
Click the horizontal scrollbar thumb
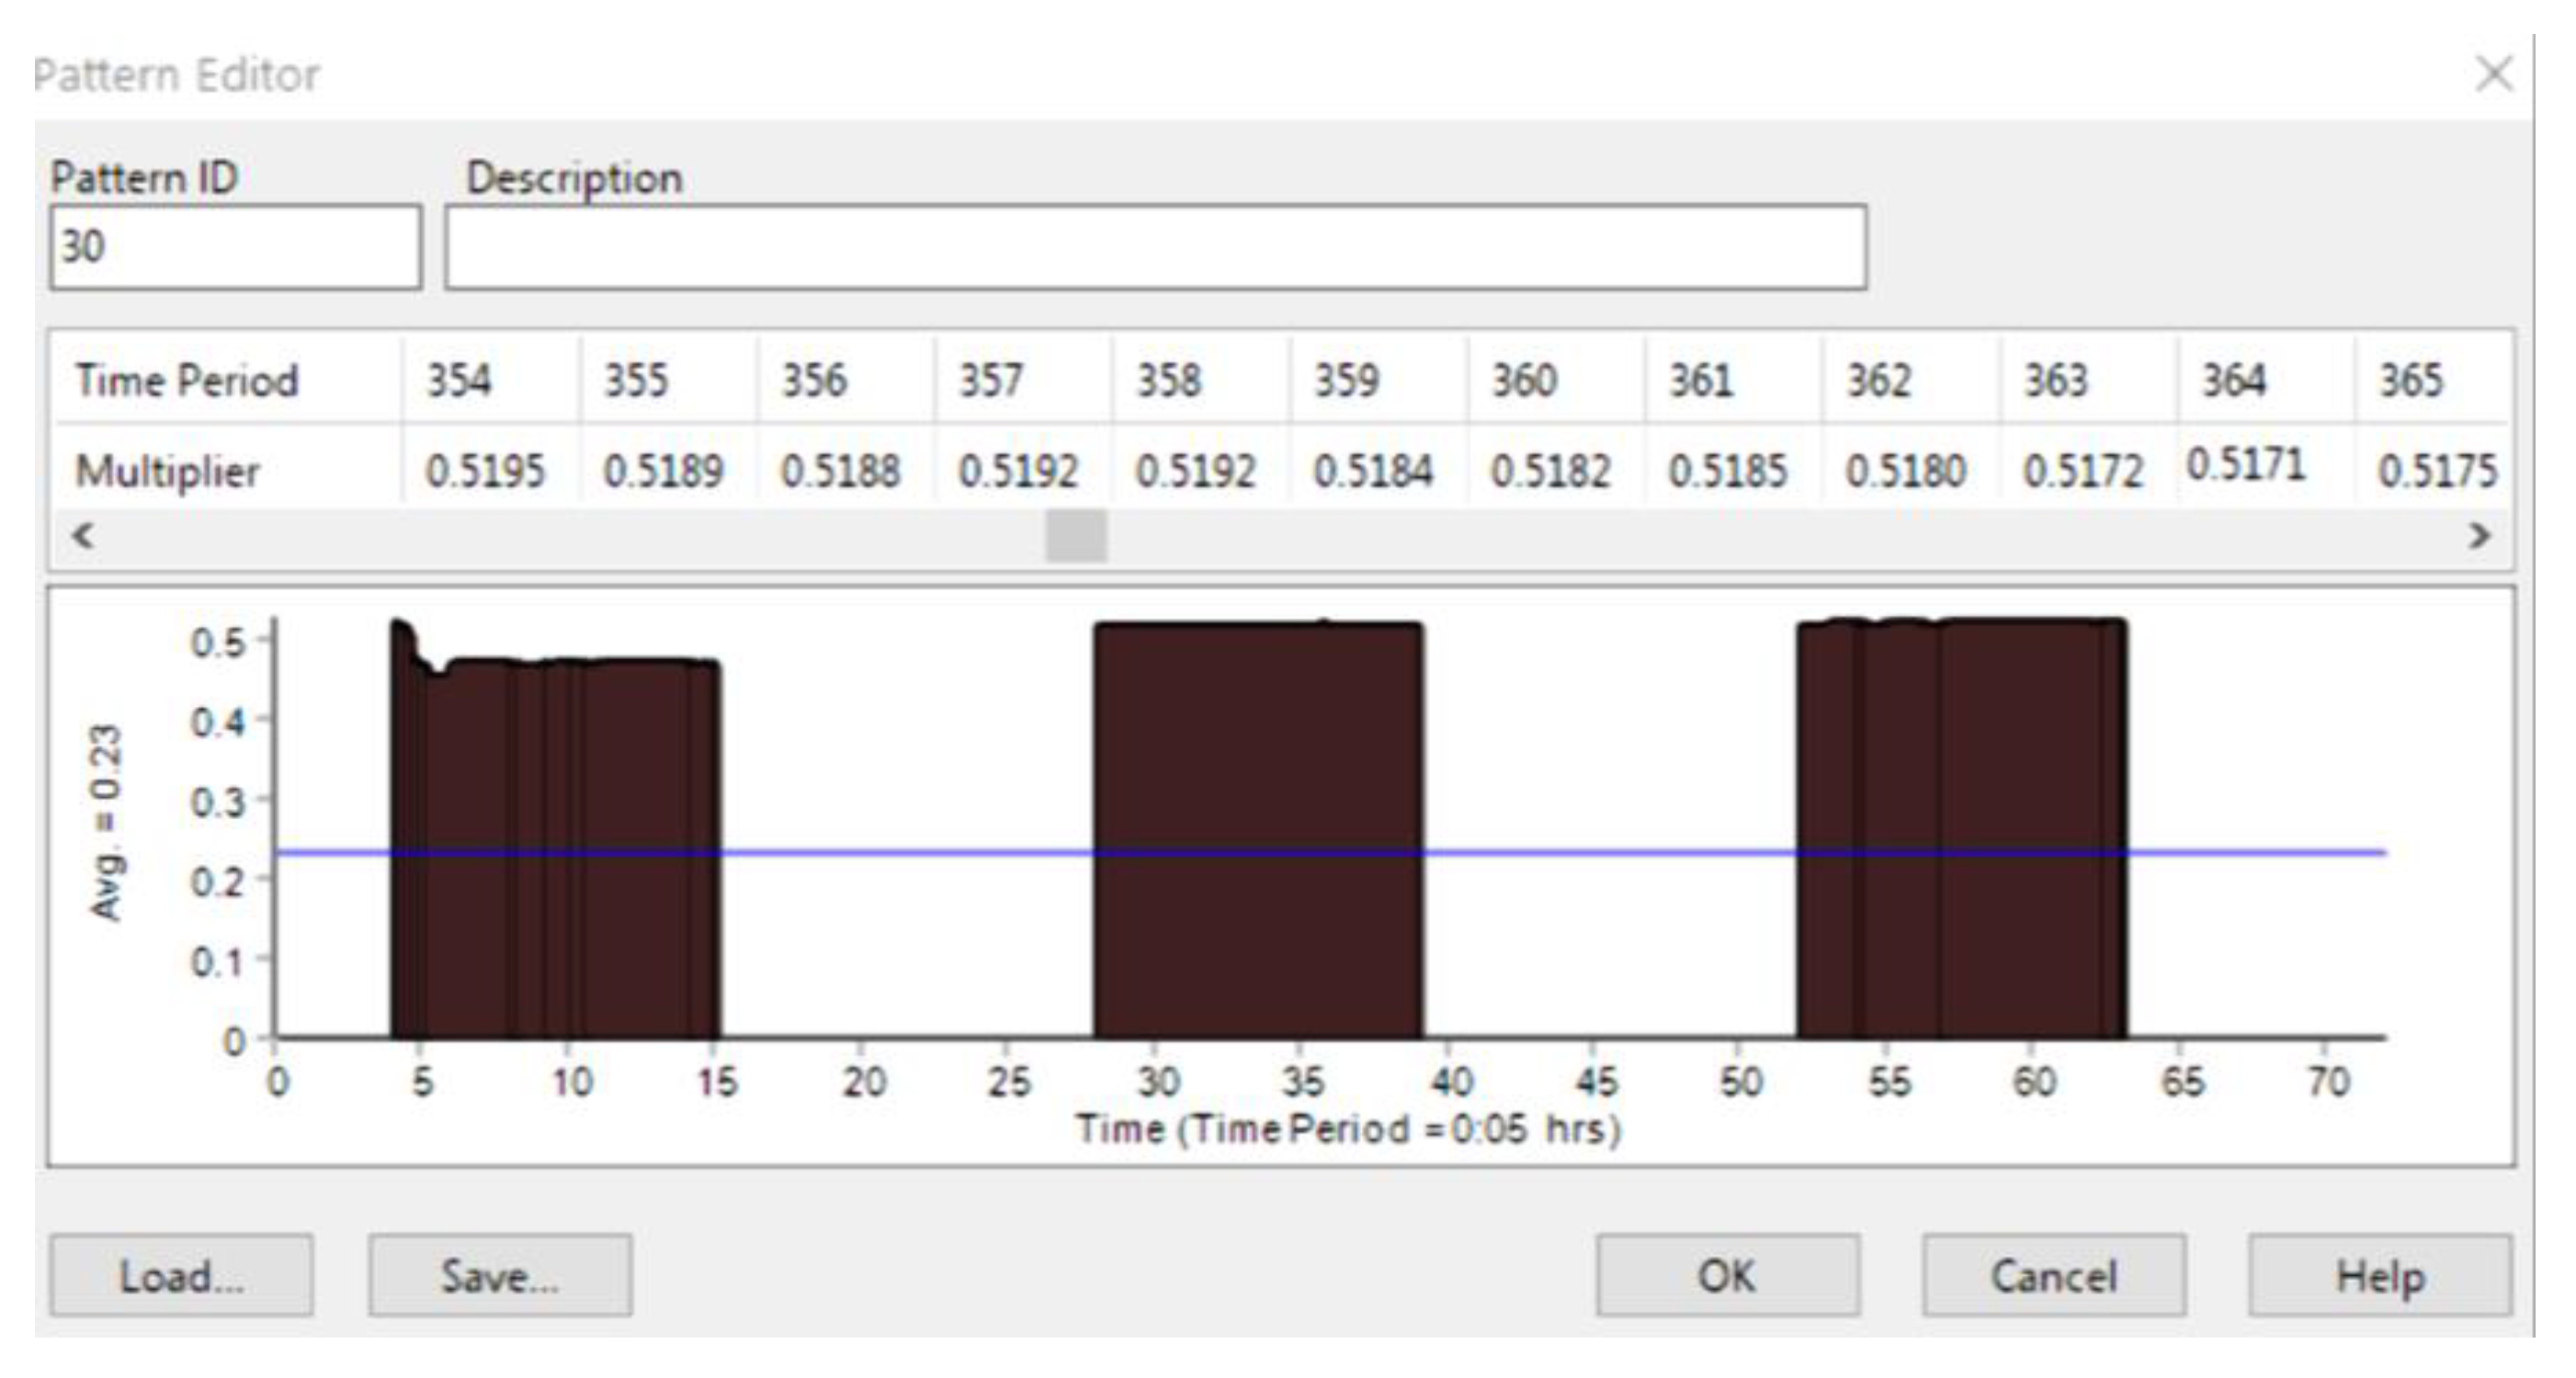coord(1076,536)
